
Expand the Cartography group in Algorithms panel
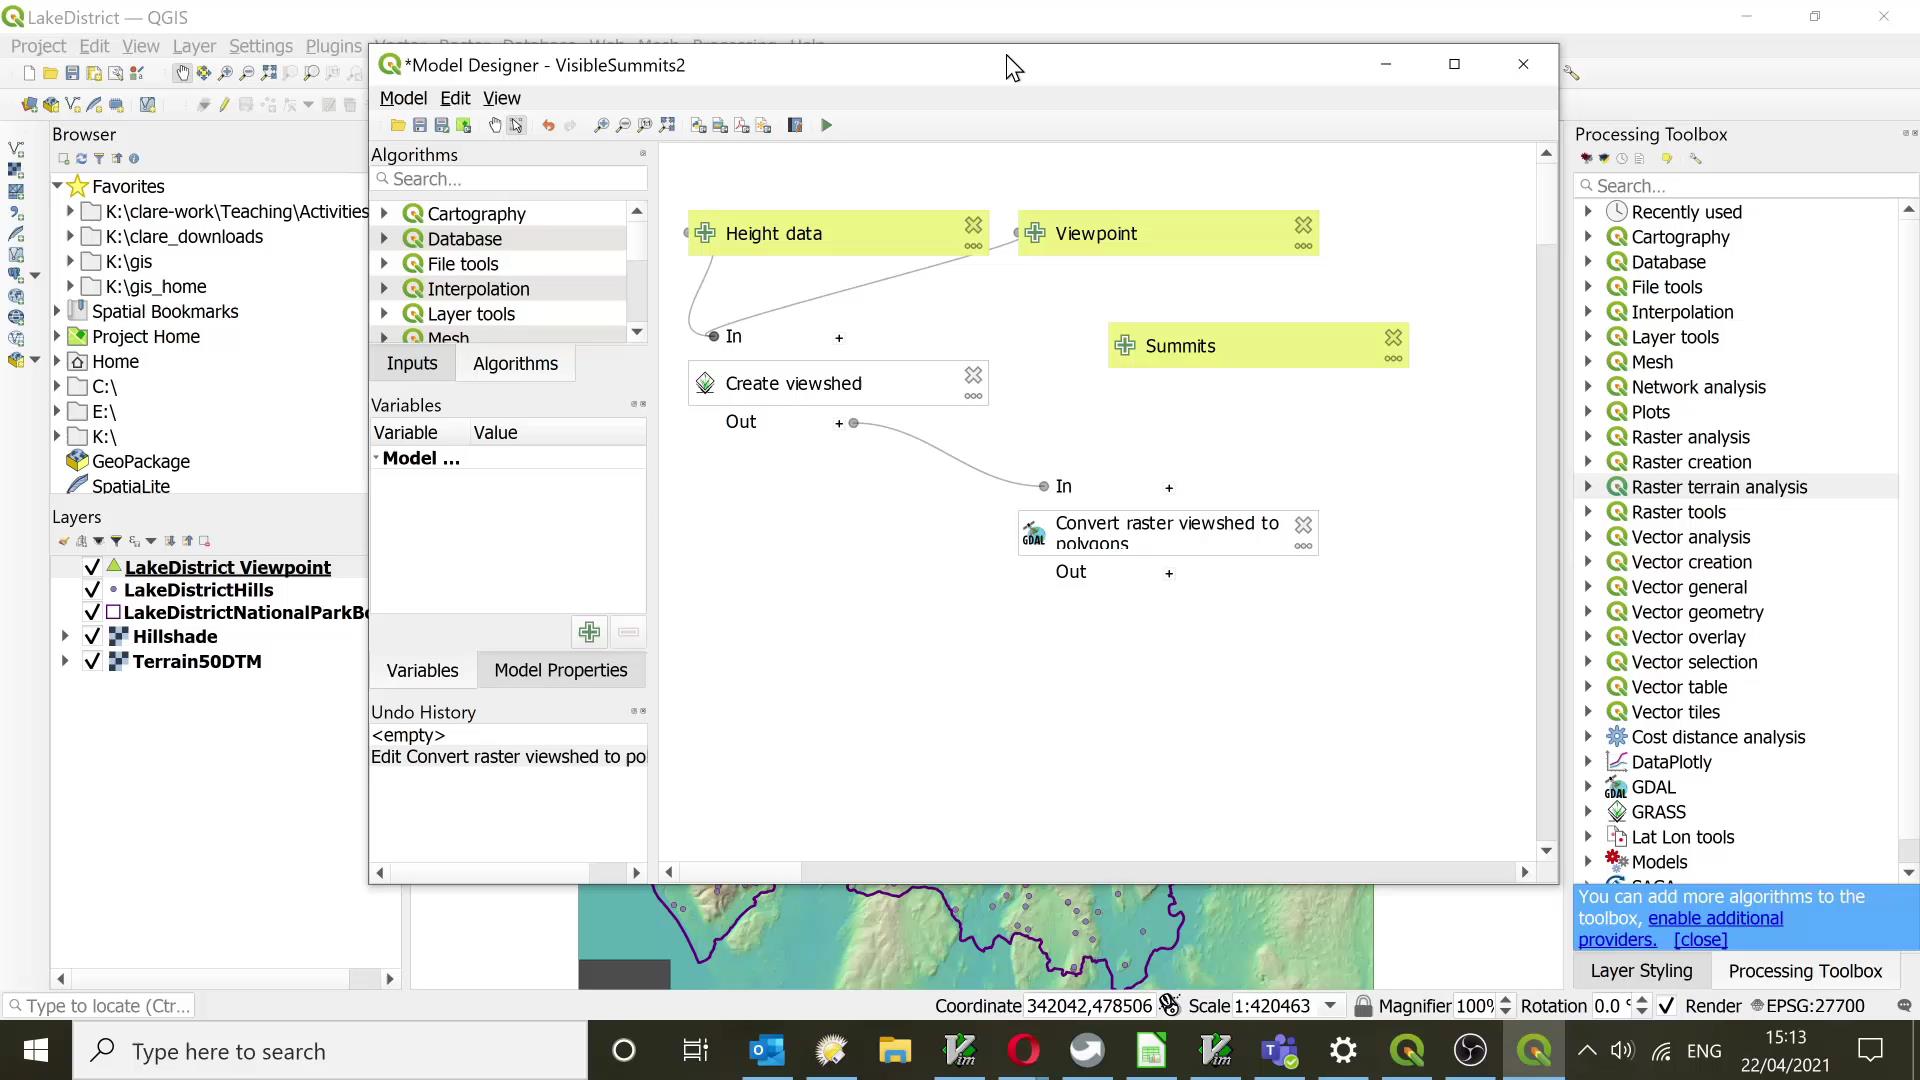384,214
